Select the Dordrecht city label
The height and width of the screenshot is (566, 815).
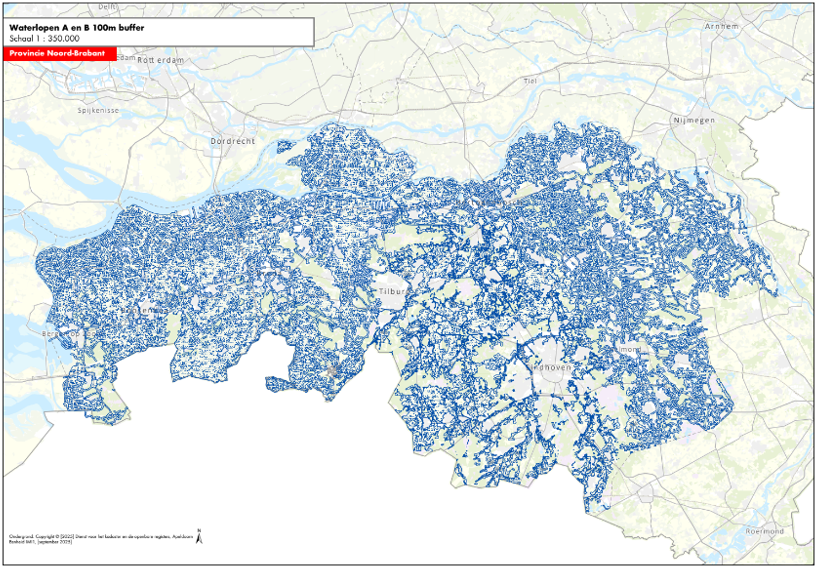[x=233, y=142]
